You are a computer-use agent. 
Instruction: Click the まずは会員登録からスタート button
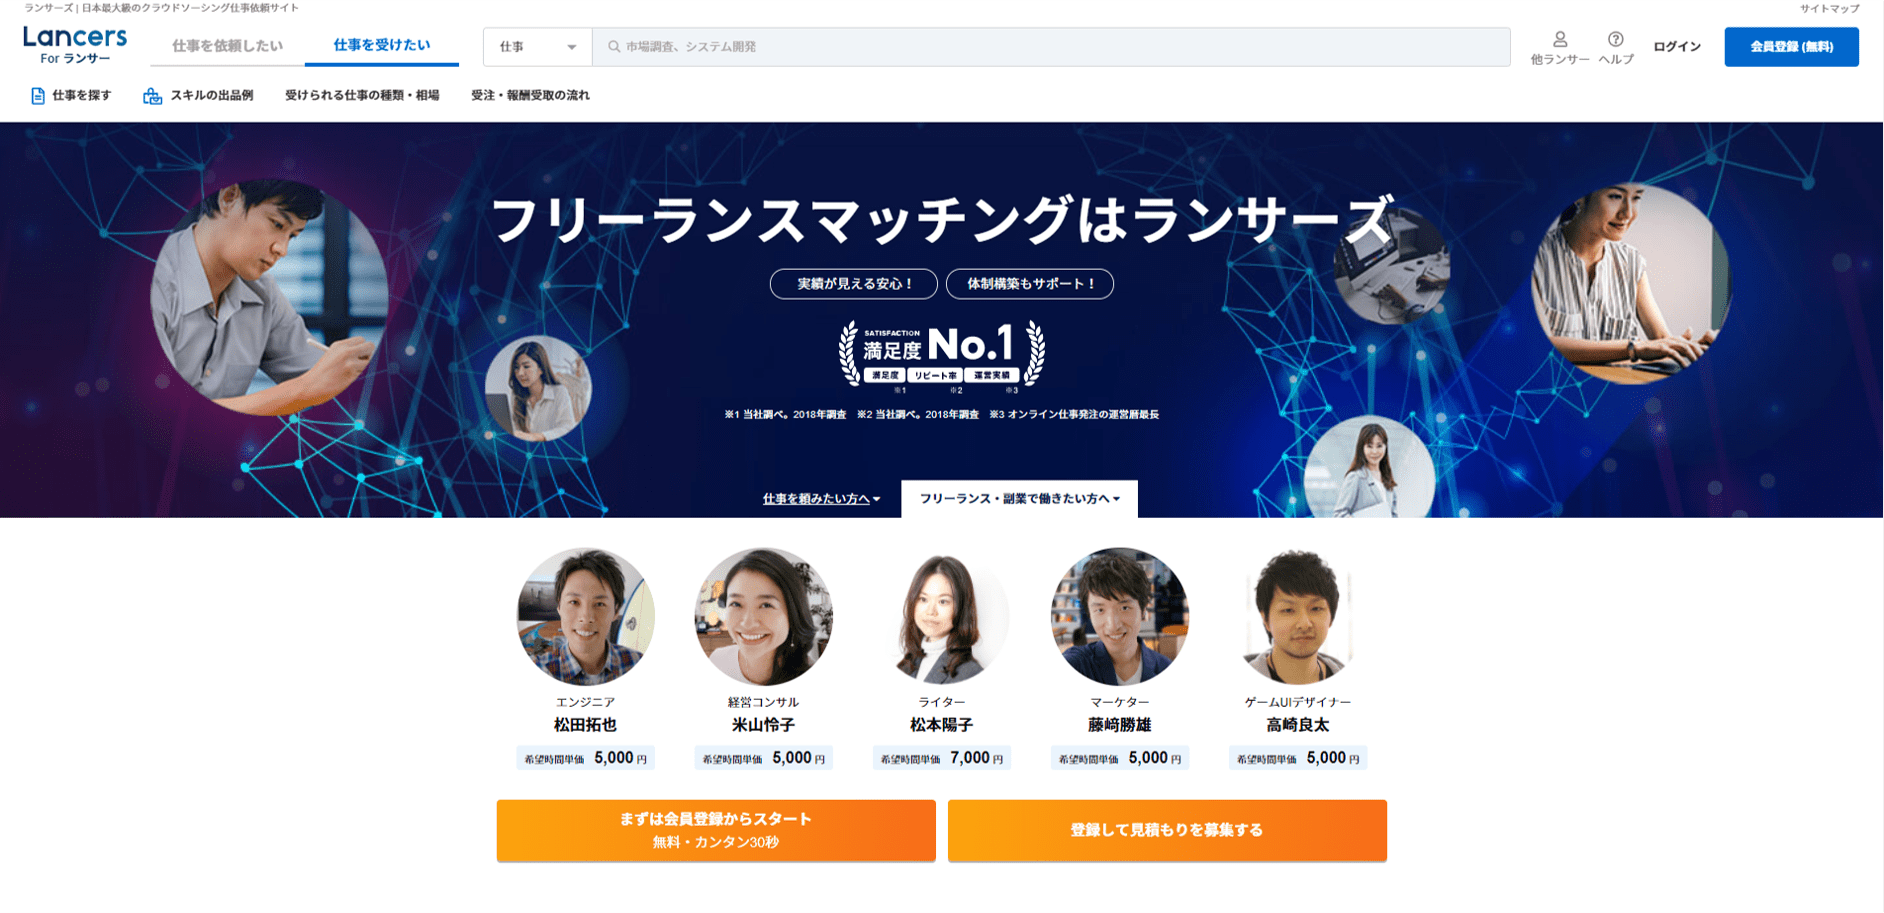[x=716, y=830]
